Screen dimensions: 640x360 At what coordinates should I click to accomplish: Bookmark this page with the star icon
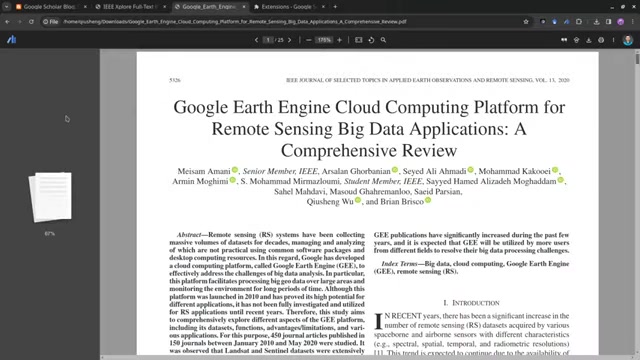click(526, 22)
